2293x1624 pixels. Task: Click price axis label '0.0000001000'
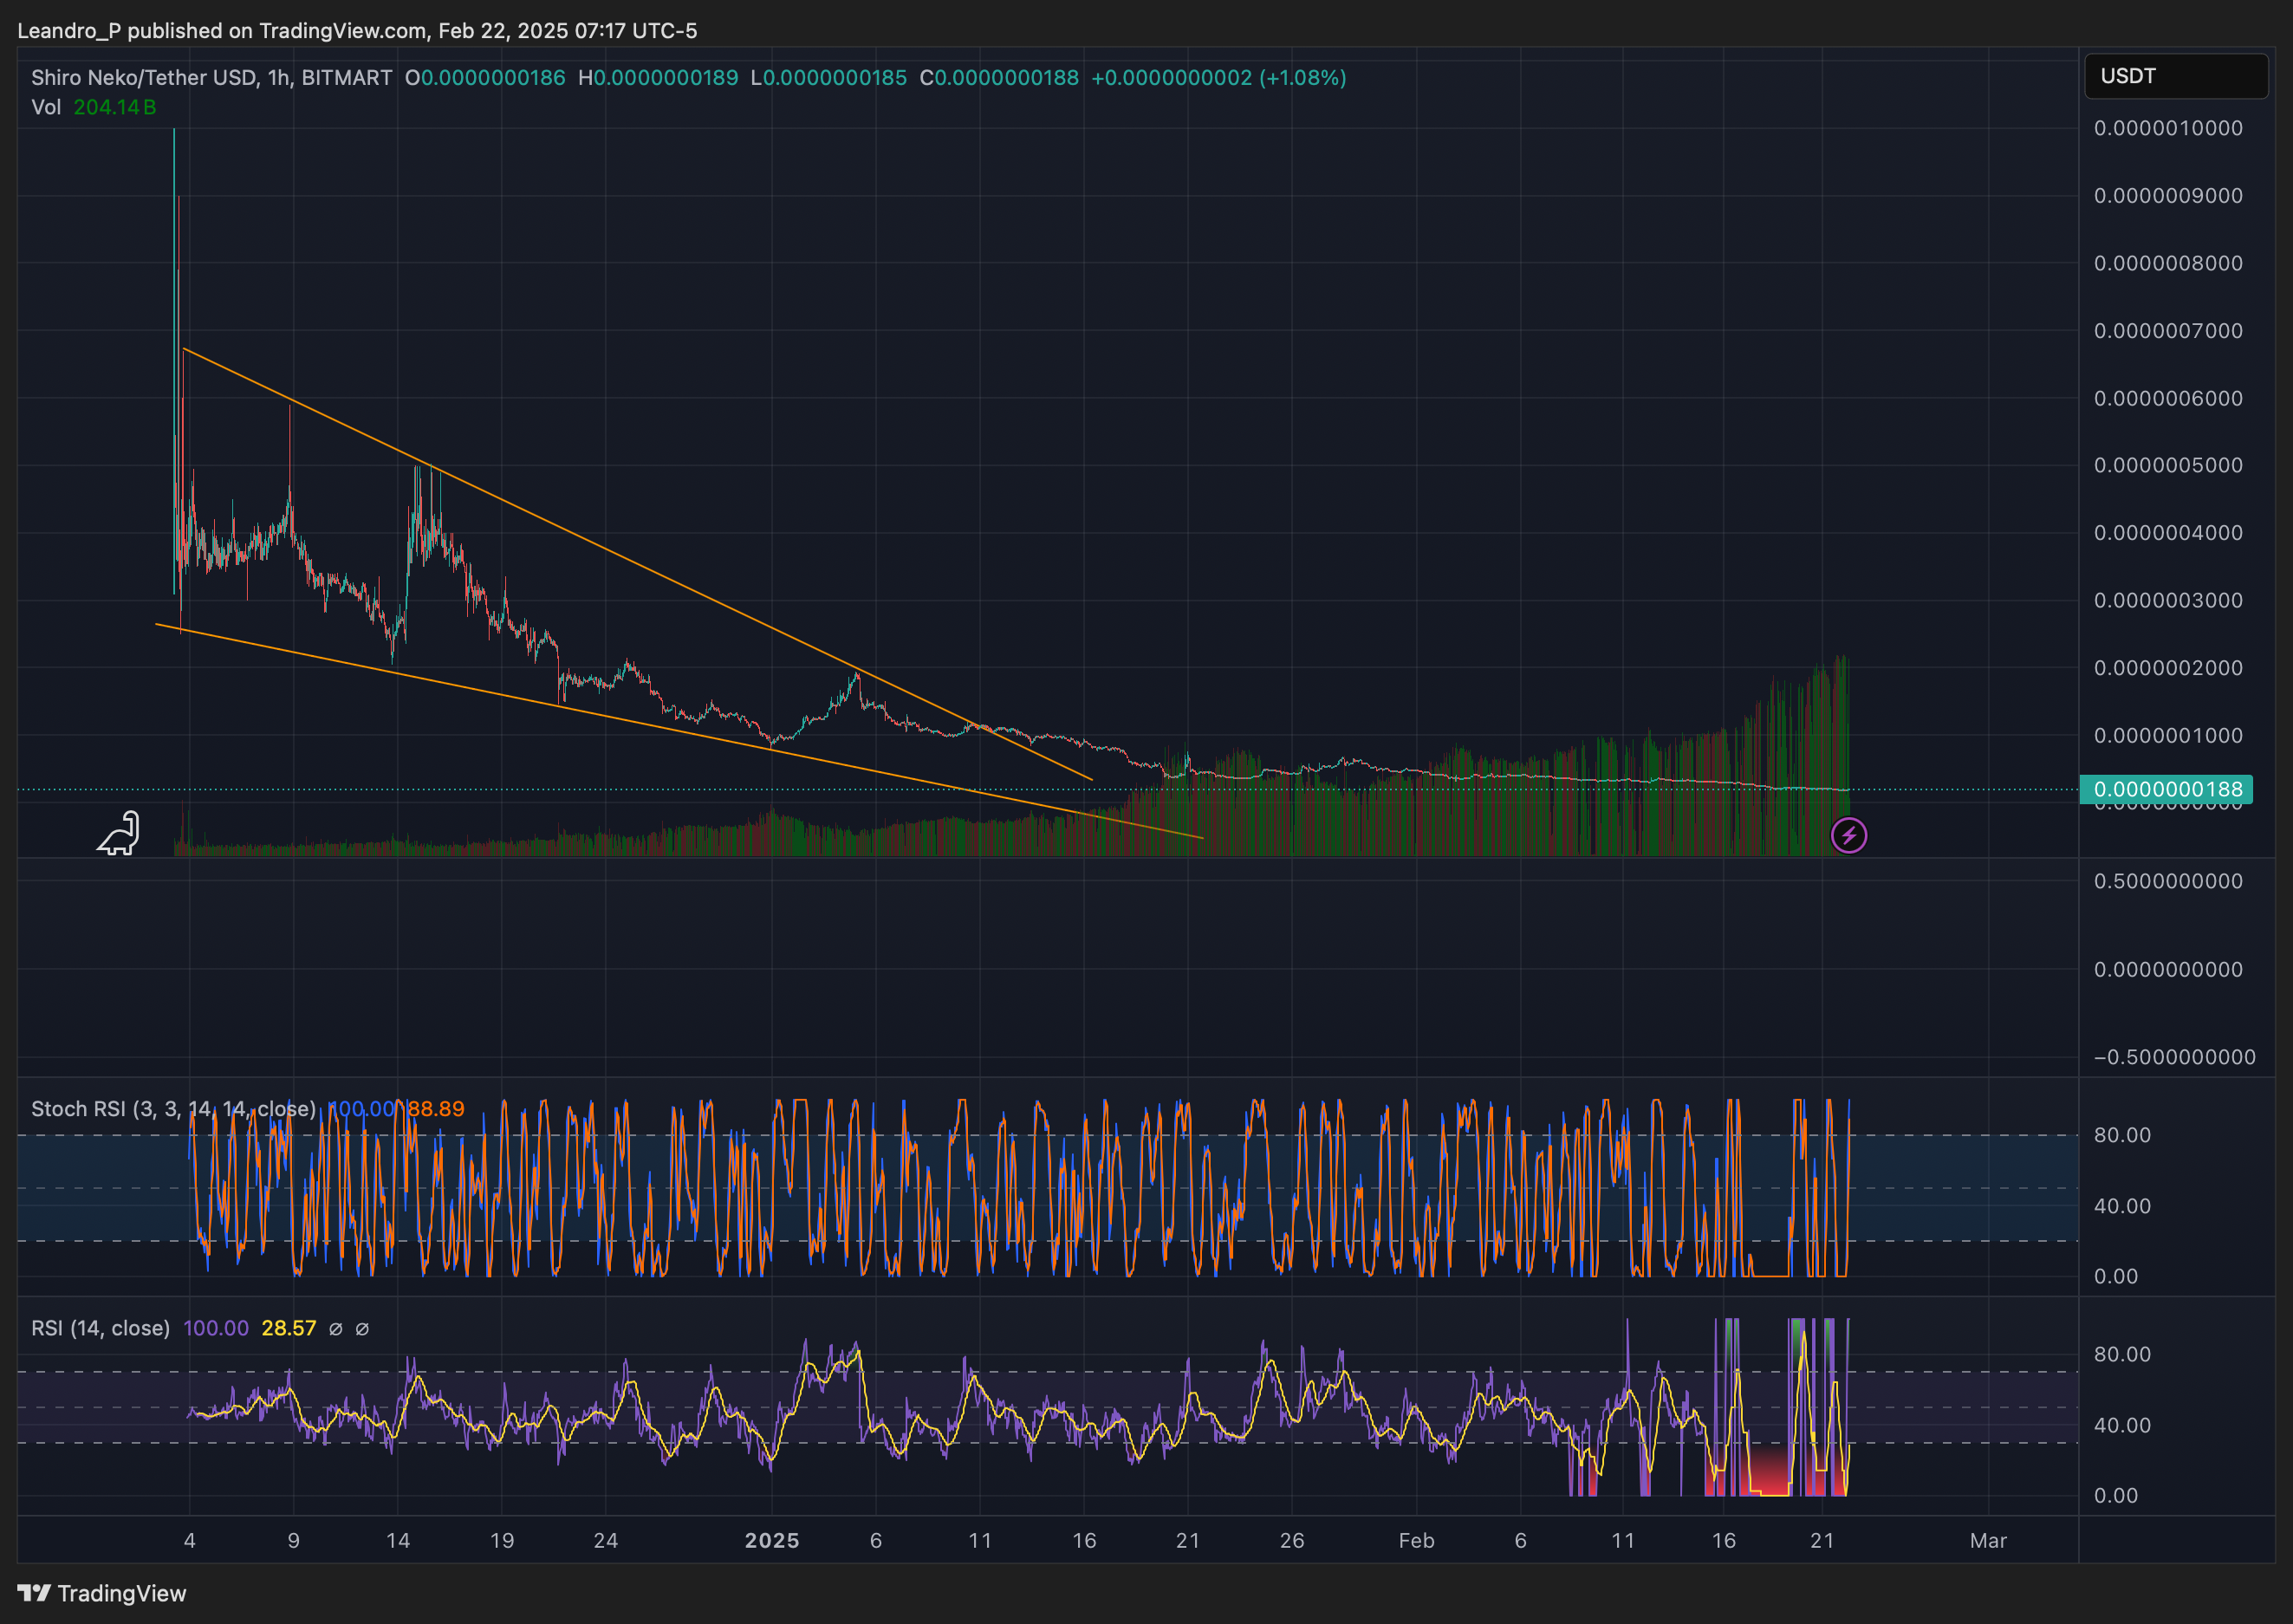click(x=2168, y=735)
